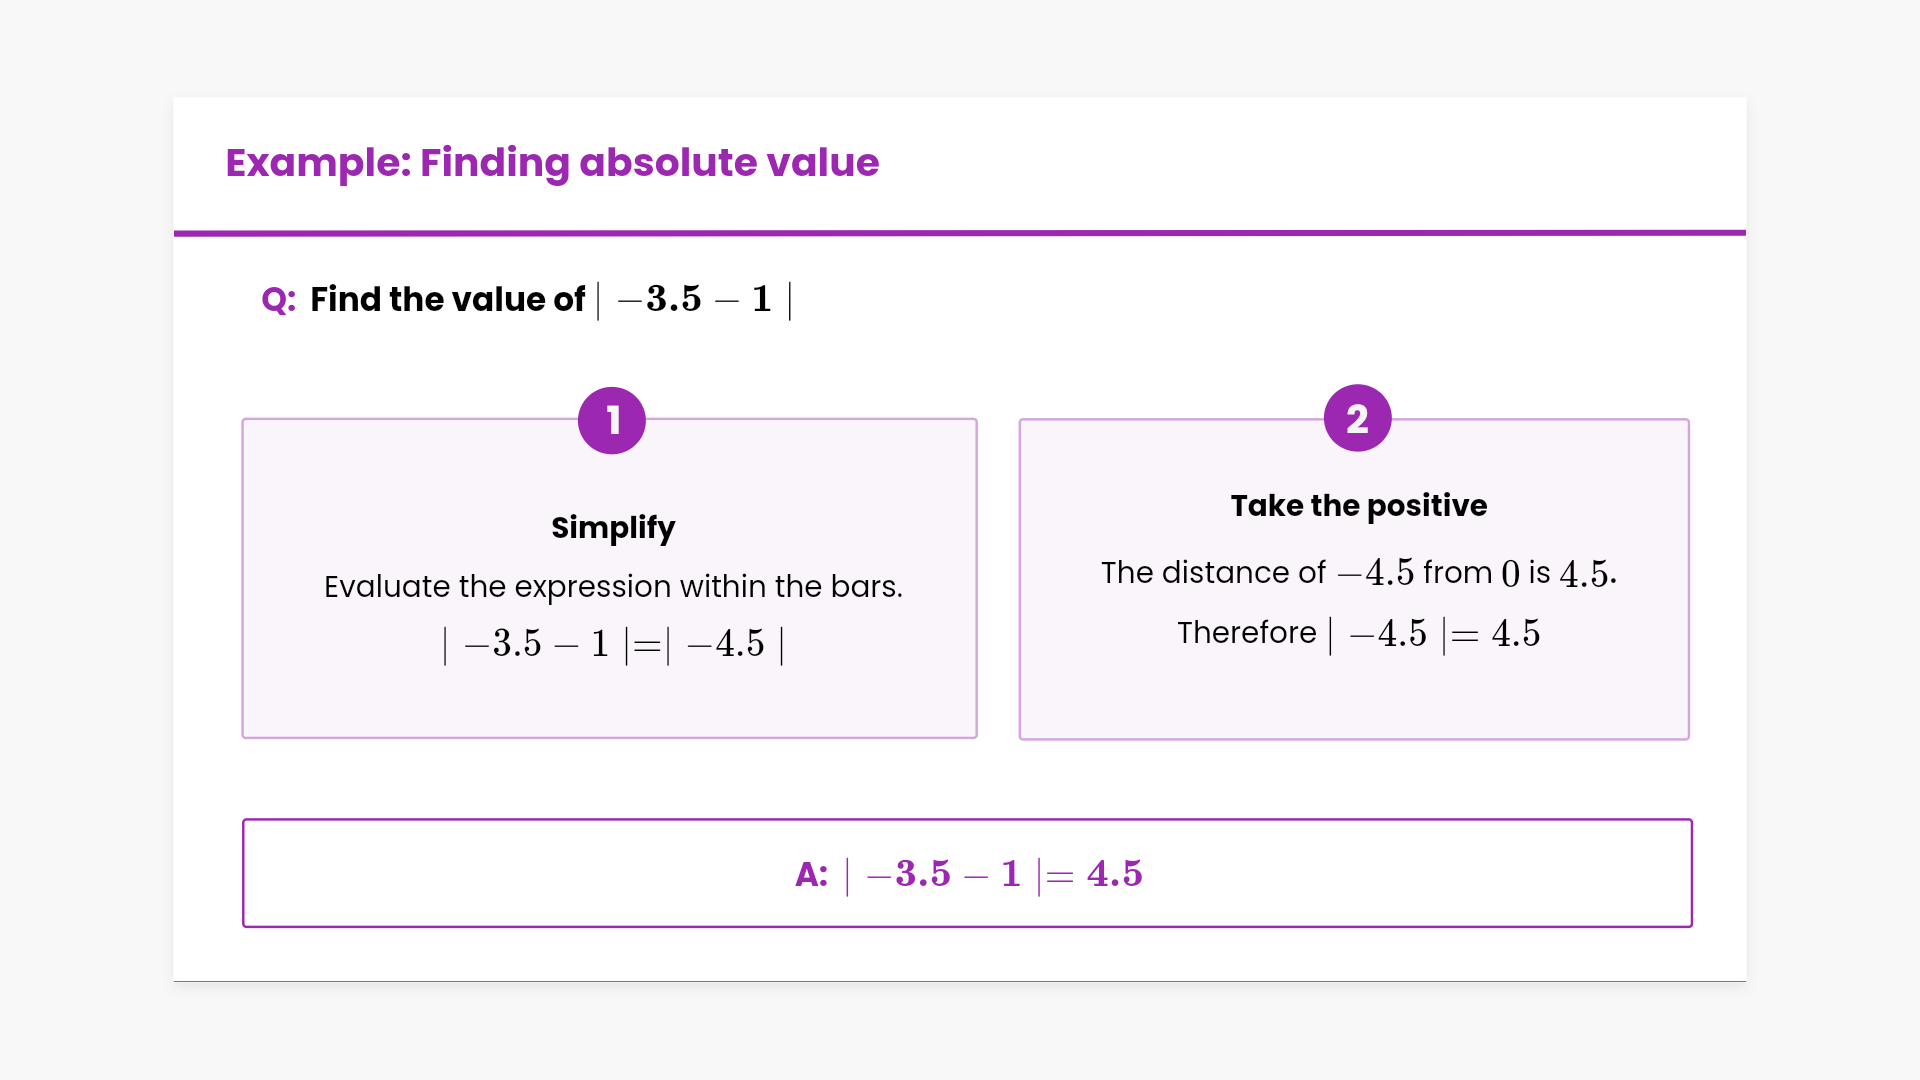Click the final 4.5 in the answer box
Viewport: 1920px width, 1080px height.
(x=1114, y=874)
